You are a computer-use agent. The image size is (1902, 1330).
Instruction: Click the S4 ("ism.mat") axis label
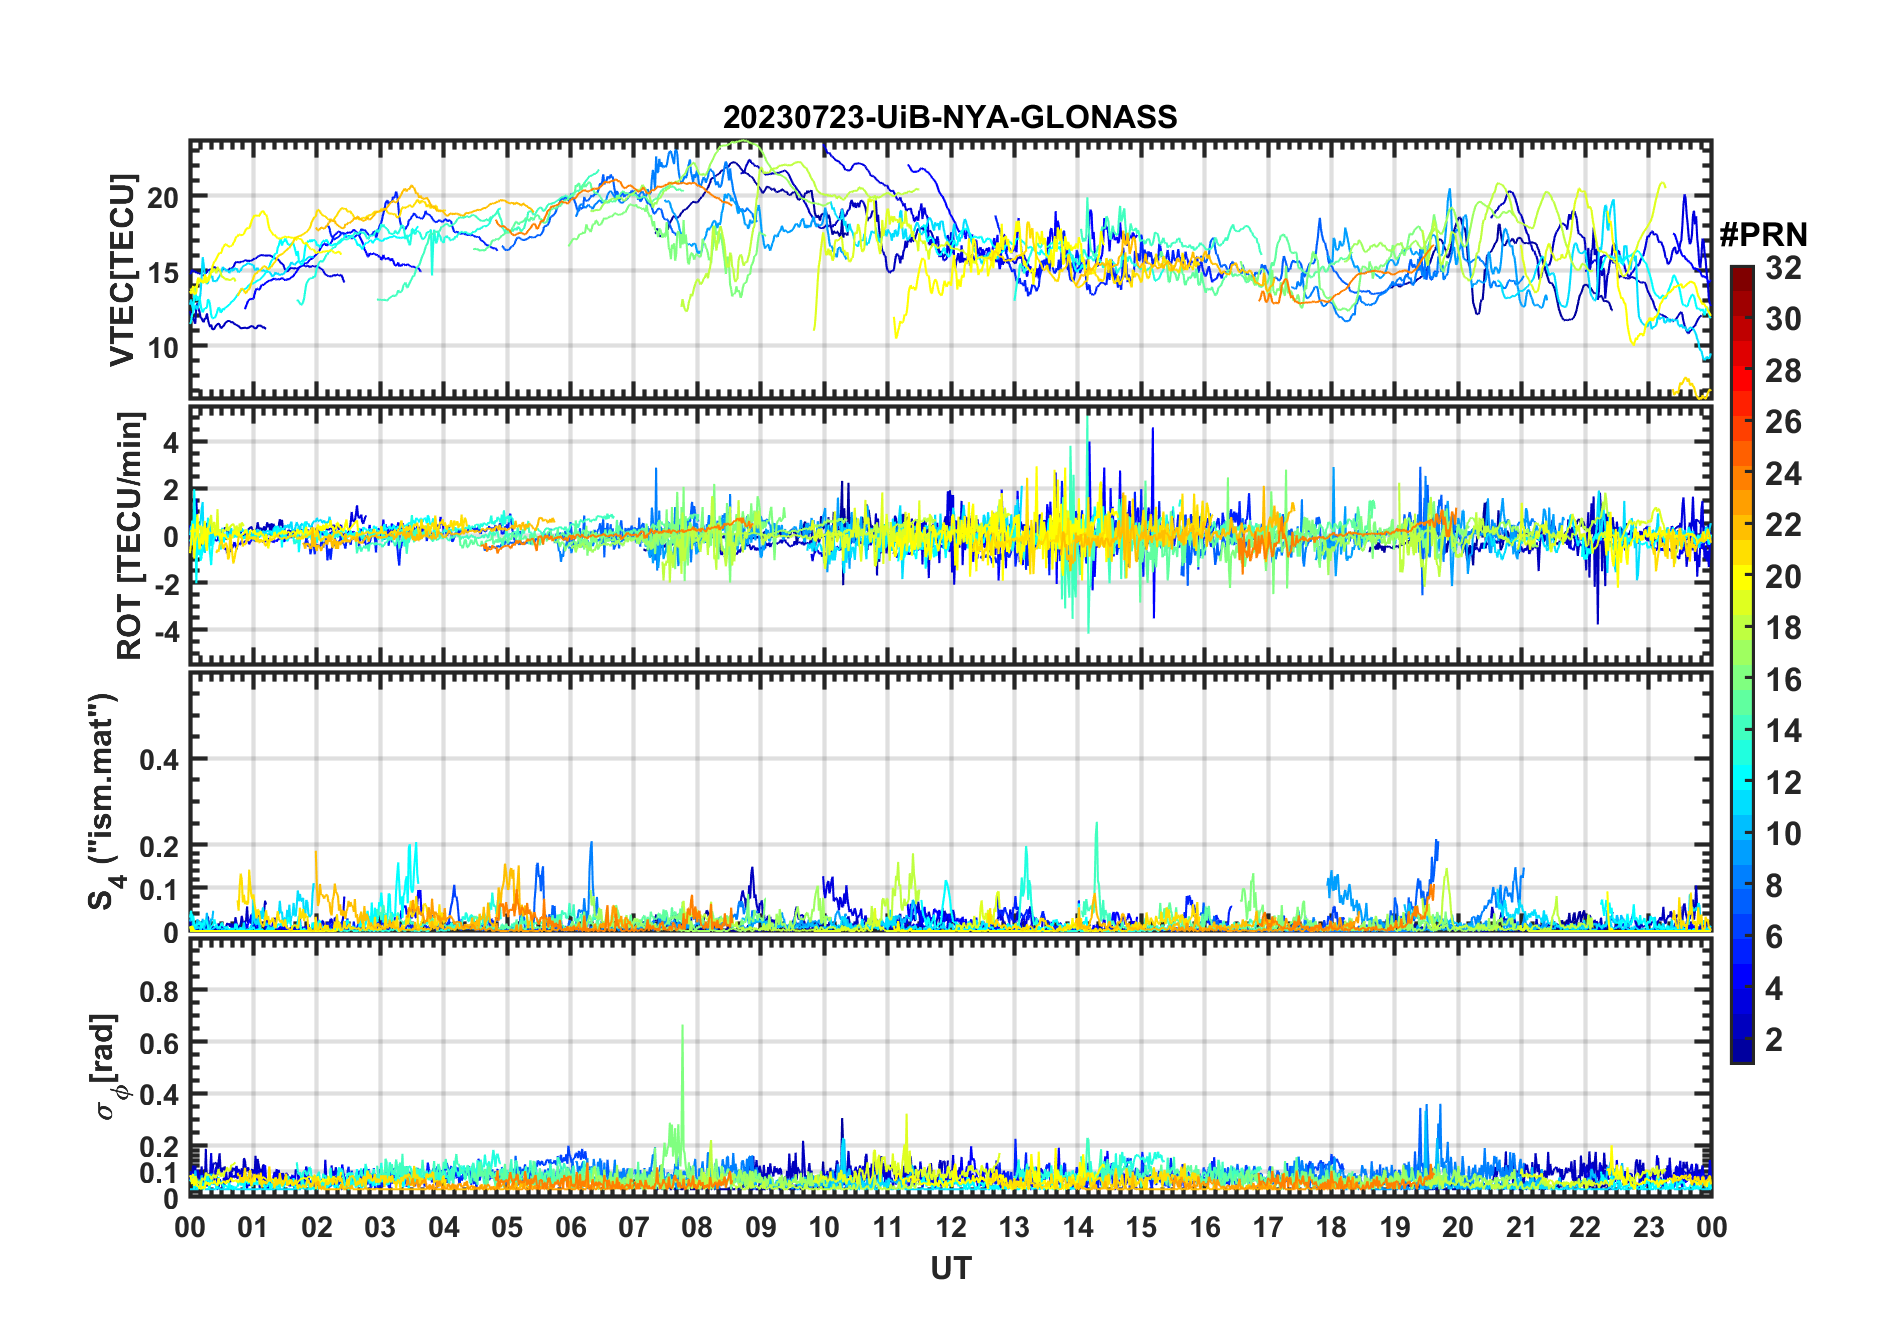click(103, 801)
